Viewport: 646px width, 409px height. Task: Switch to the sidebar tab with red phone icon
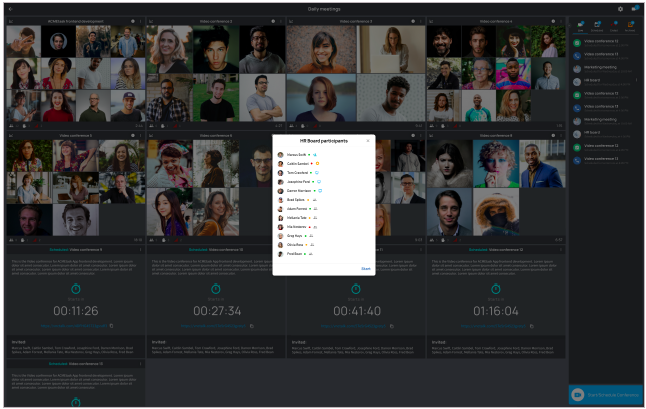[x=614, y=26]
